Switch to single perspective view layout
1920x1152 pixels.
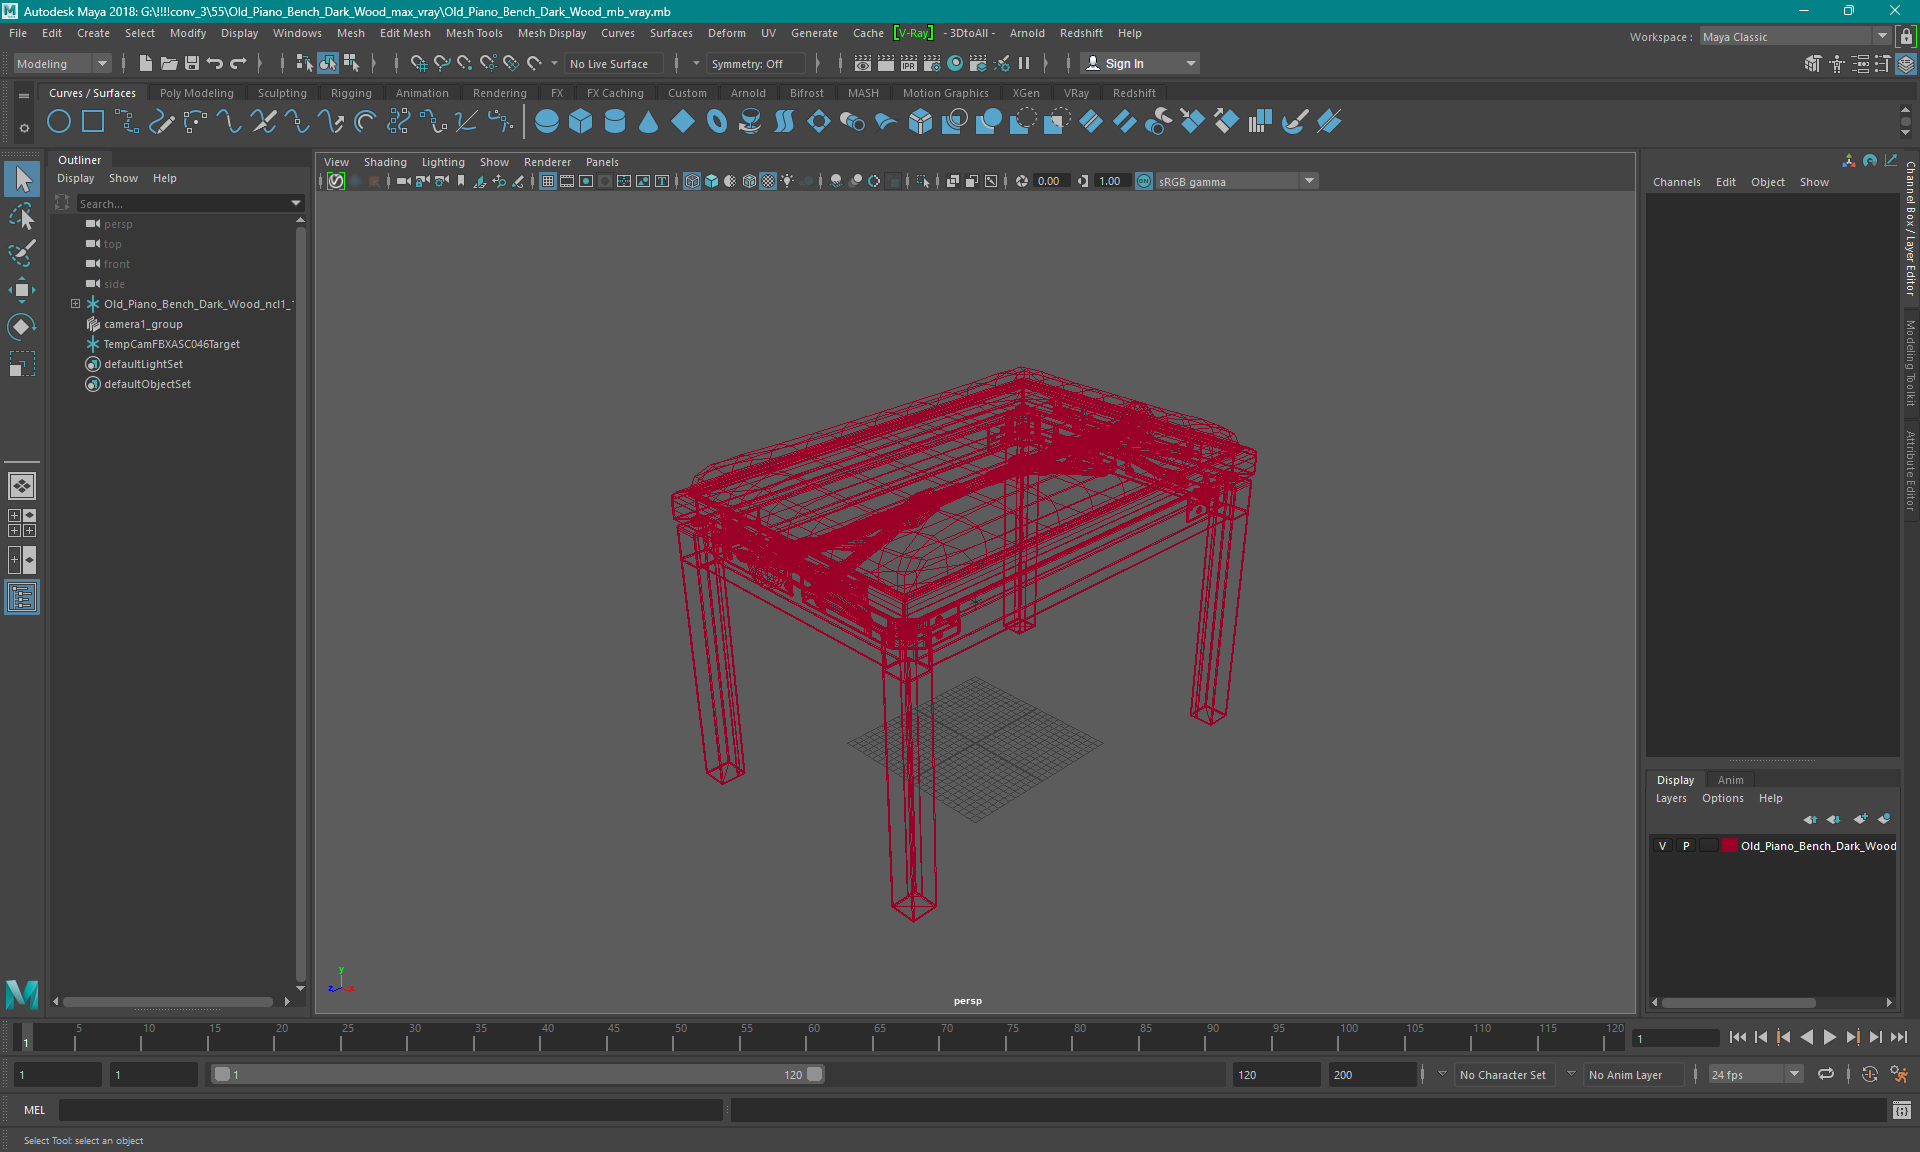pos(22,486)
